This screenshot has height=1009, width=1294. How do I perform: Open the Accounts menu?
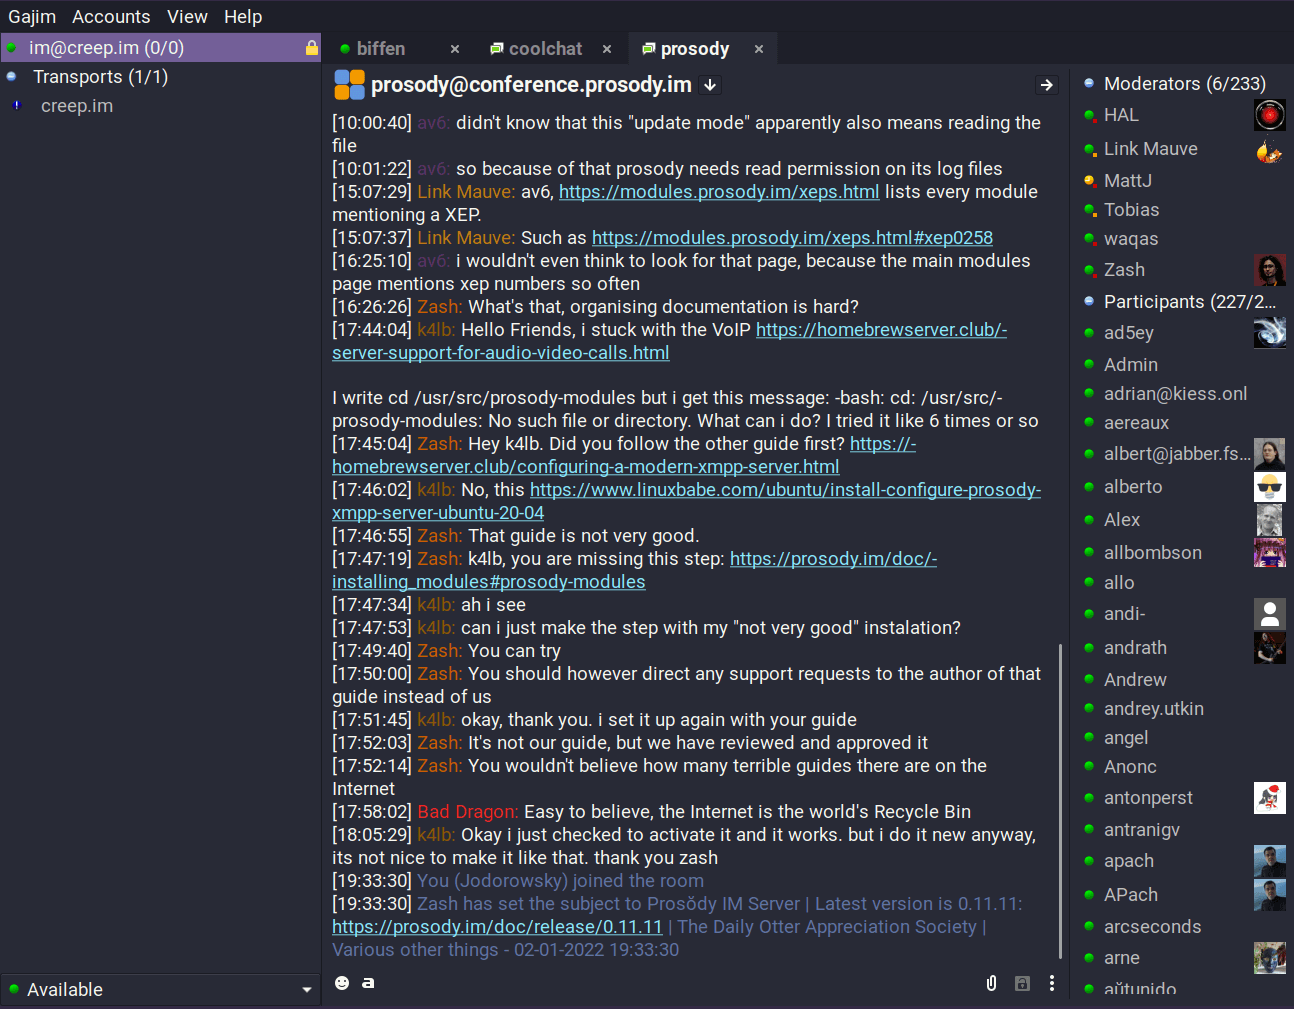[x=111, y=16]
